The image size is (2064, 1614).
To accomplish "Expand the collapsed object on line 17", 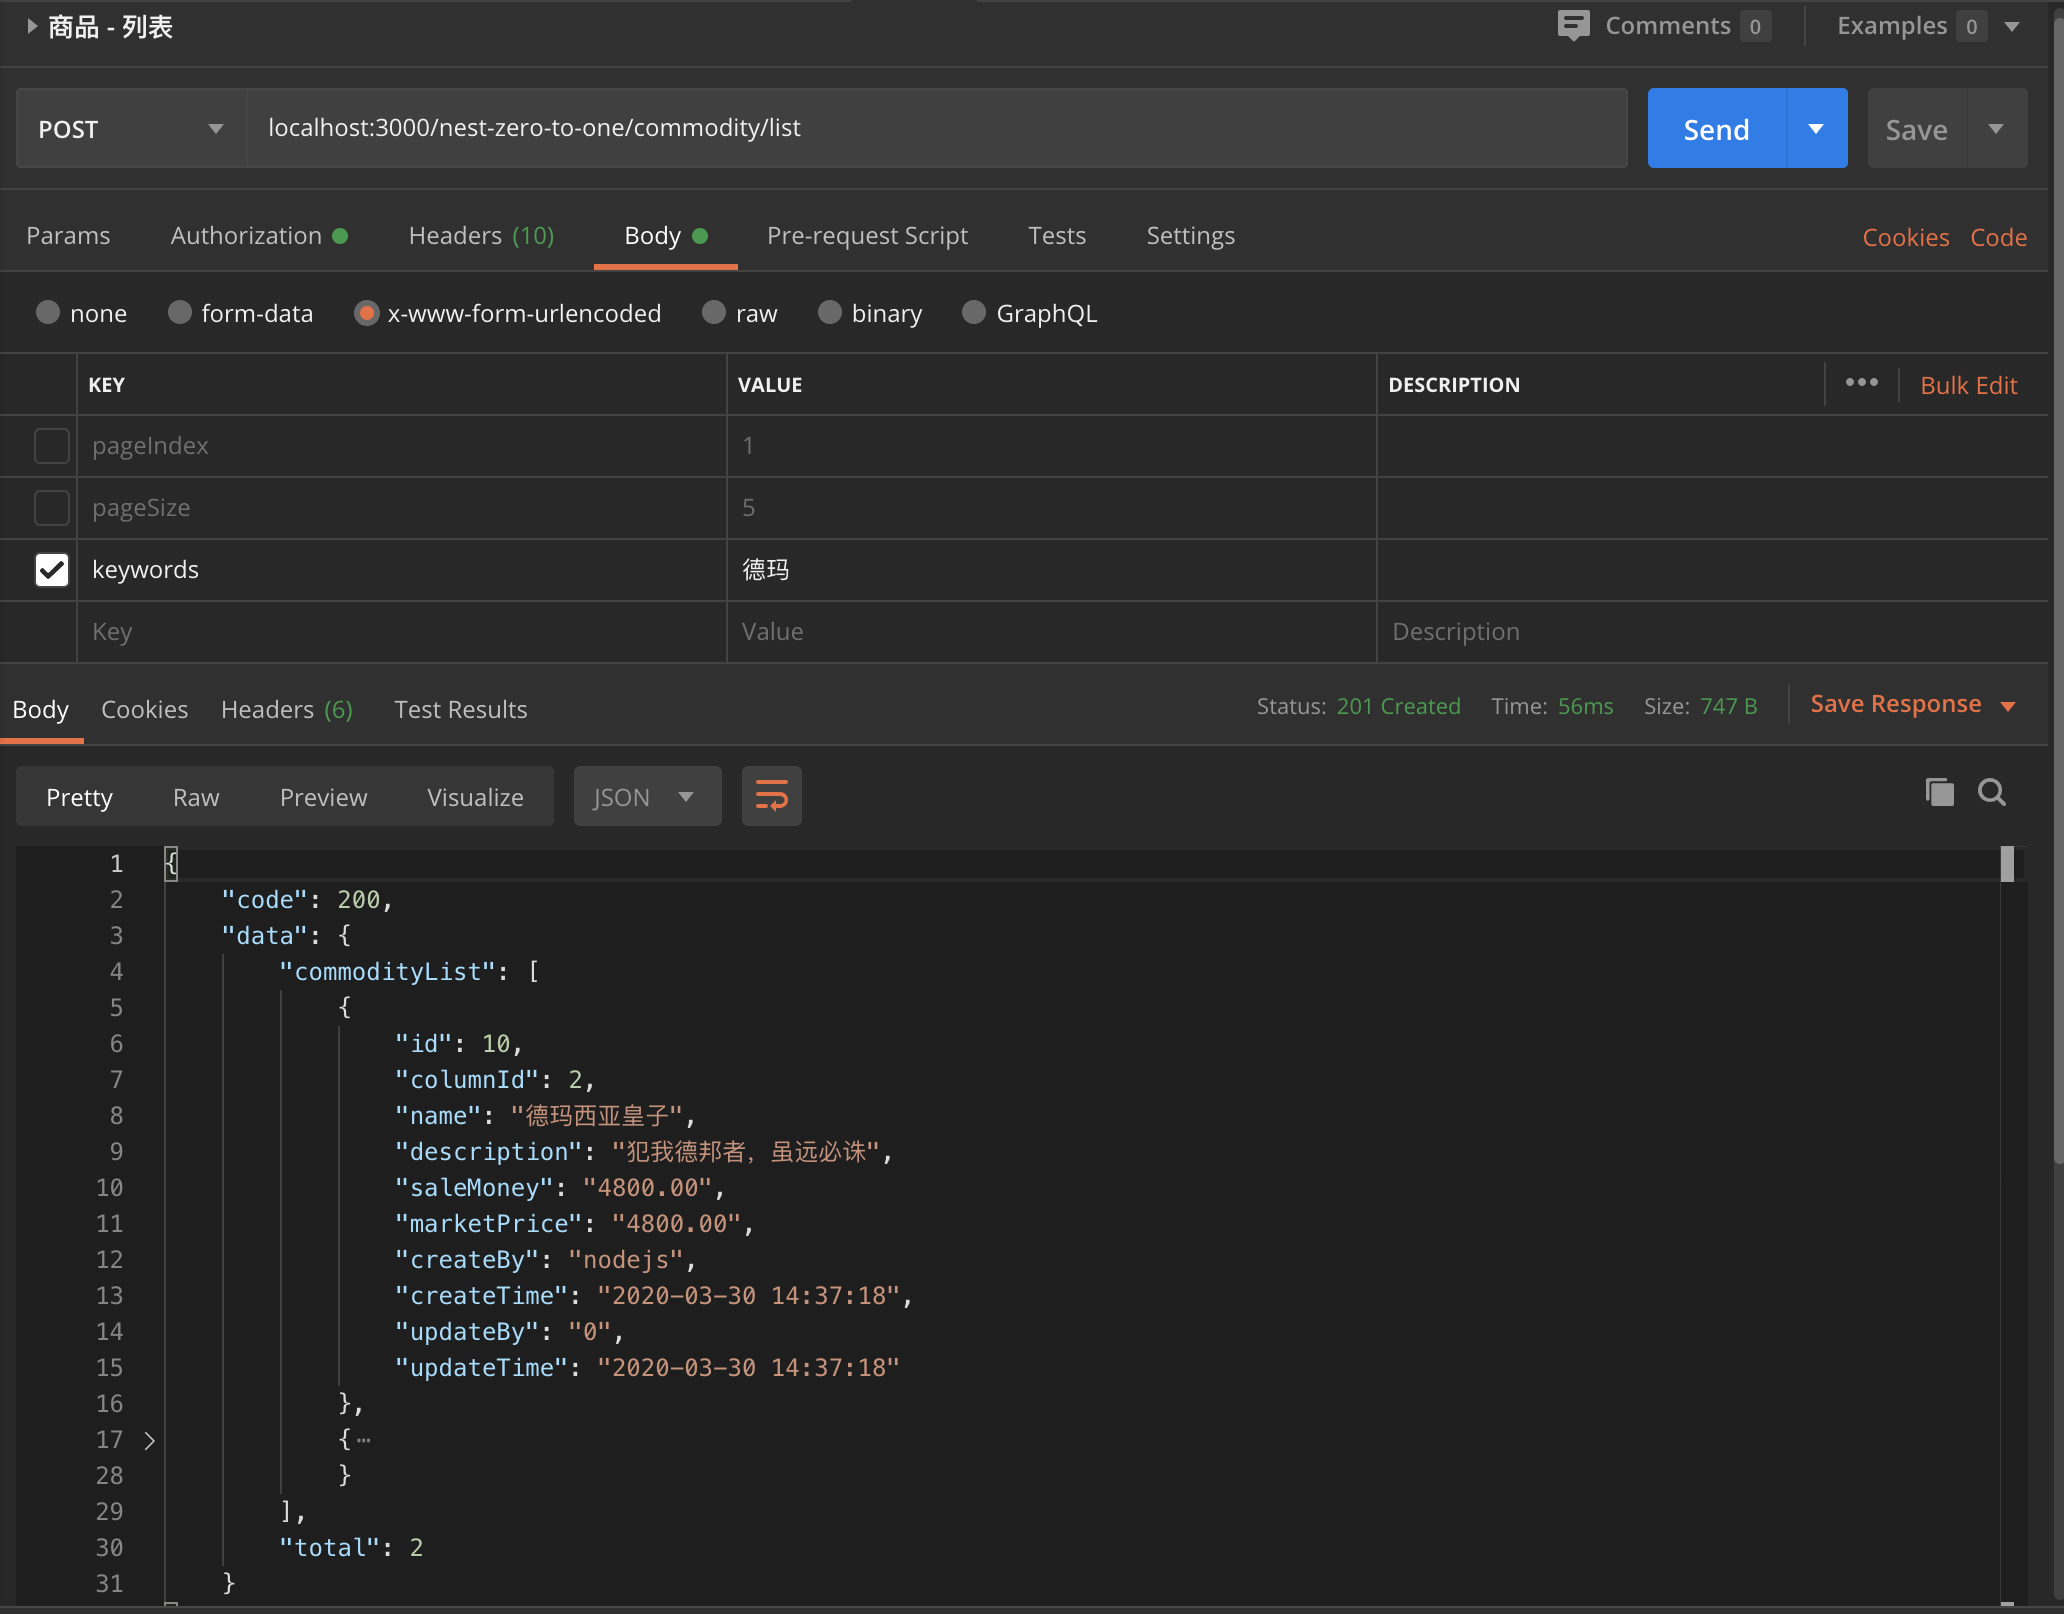I will [x=149, y=1440].
